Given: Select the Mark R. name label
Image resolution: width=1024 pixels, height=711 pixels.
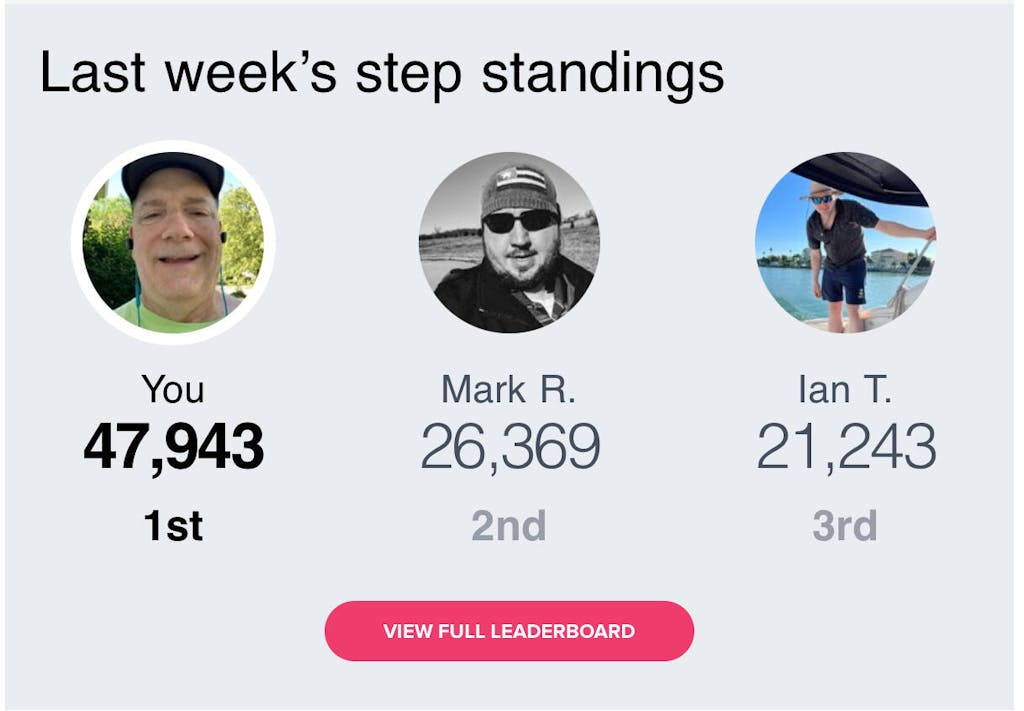Looking at the screenshot, I should (509, 389).
